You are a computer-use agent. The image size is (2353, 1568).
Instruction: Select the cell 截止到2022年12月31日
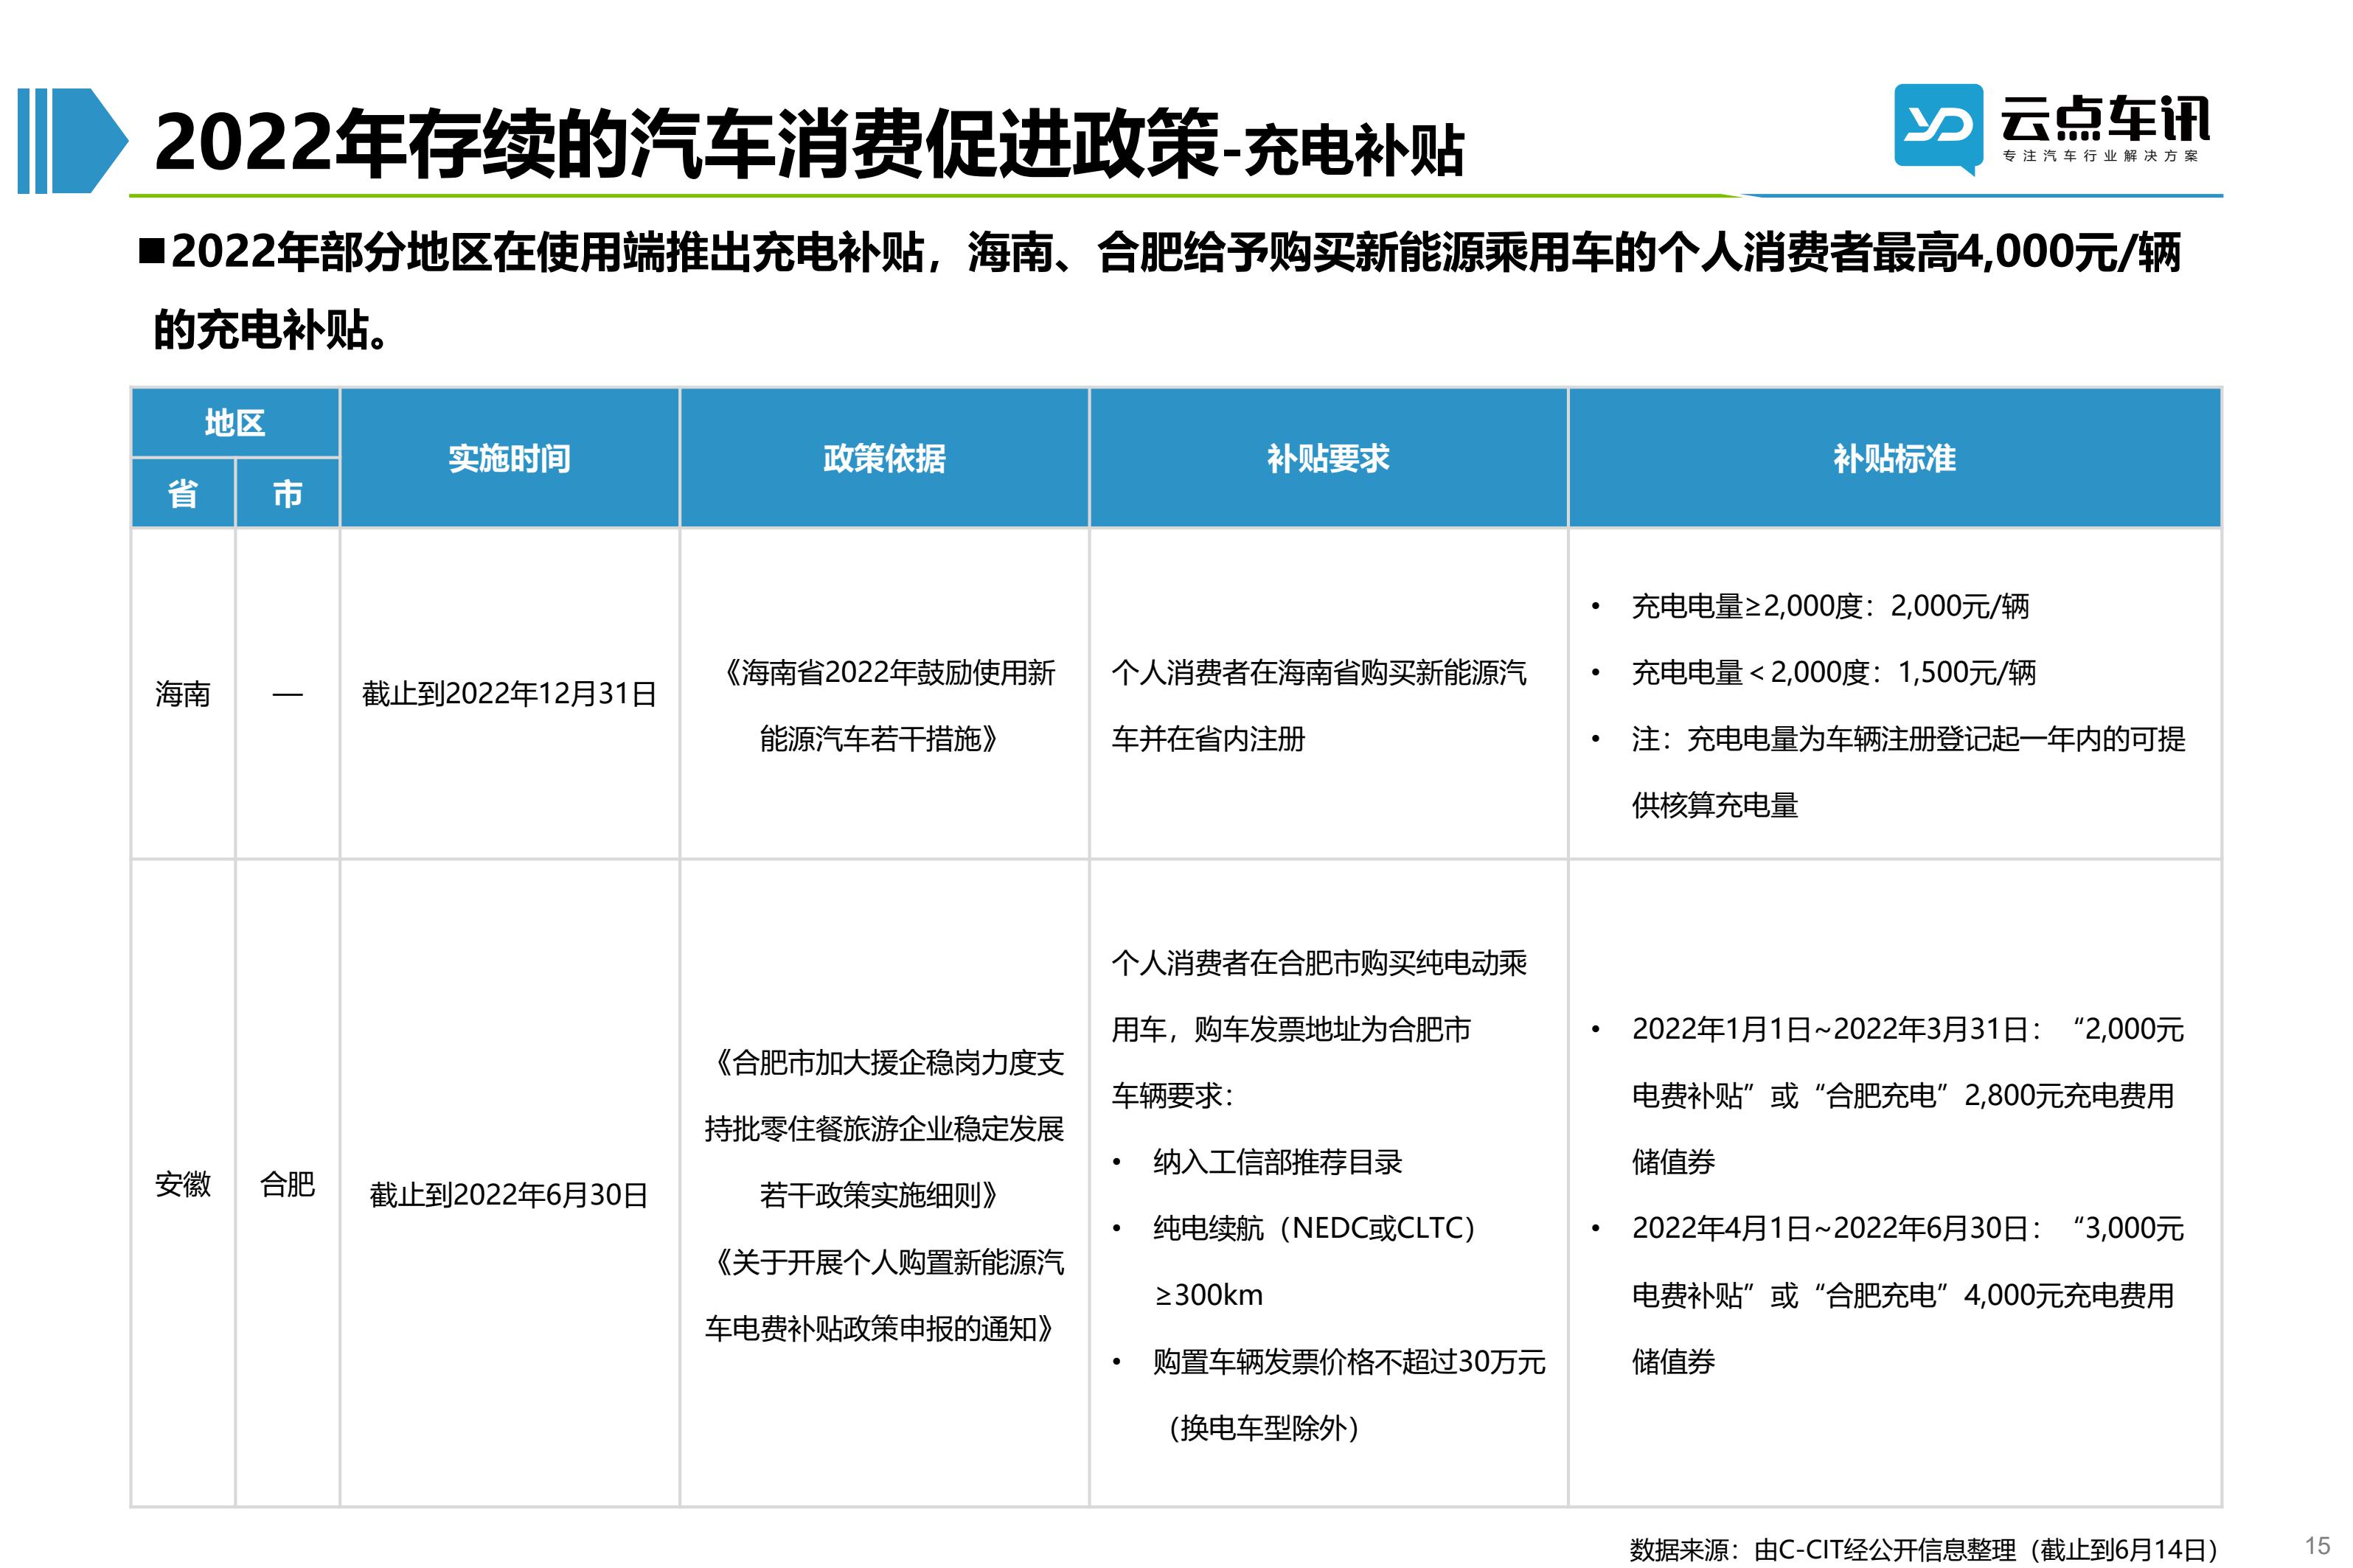pos(510,693)
